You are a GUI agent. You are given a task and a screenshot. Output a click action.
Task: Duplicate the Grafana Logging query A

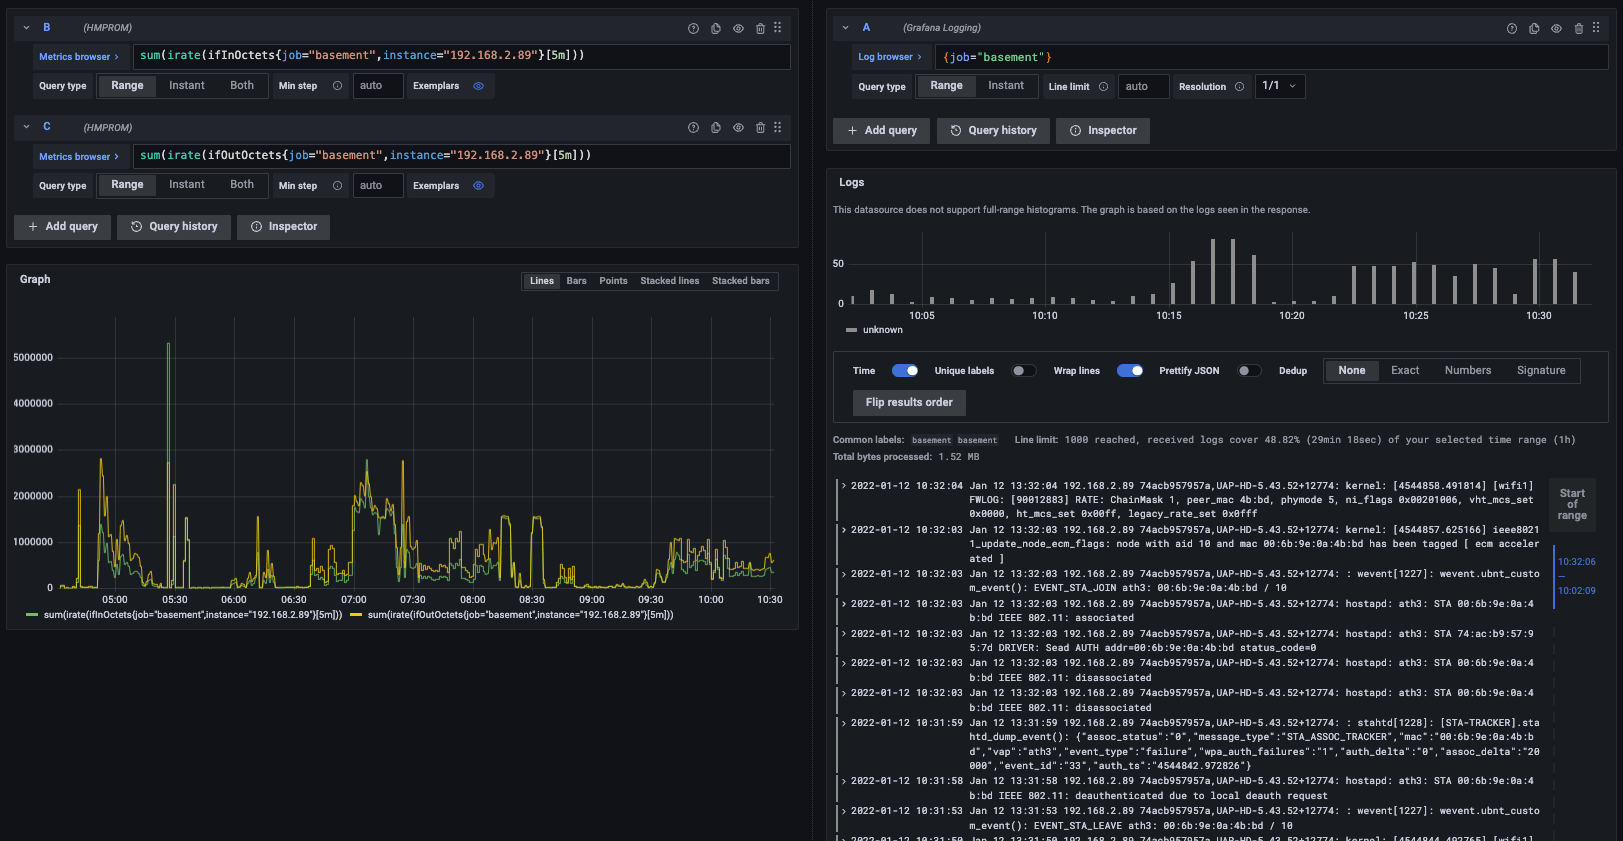tap(1534, 29)
